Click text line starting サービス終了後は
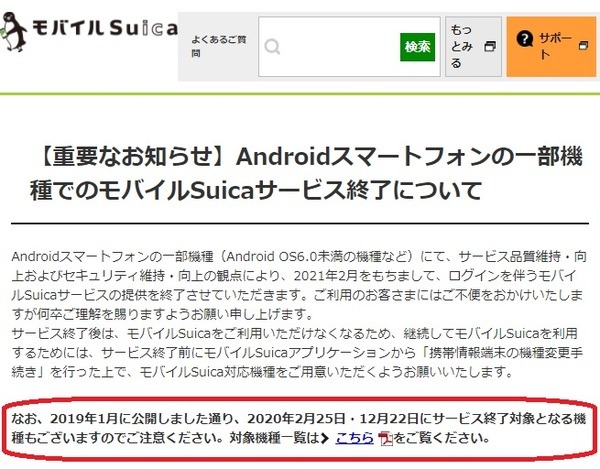The image size is (600, 469). click(x=294, y=334)
